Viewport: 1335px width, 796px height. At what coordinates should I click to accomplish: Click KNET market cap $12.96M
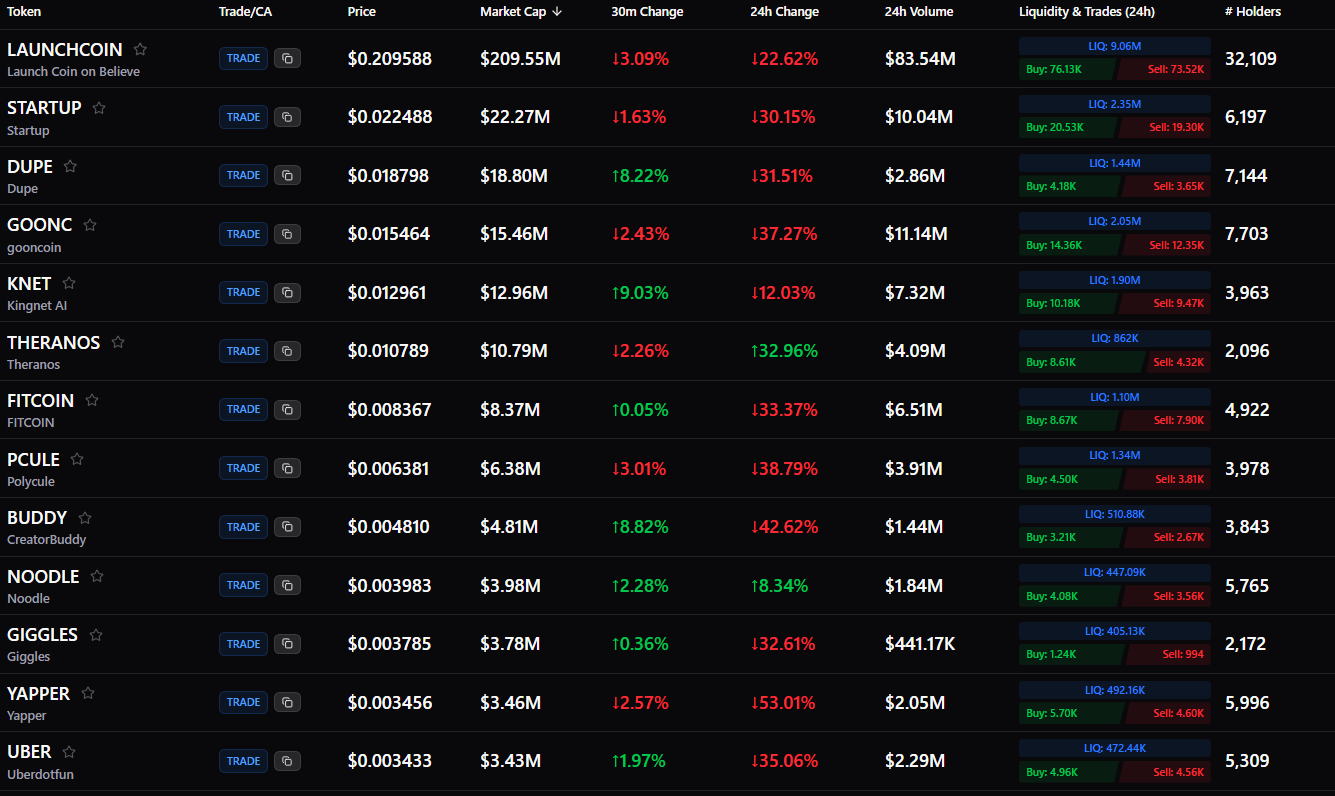[514, 292]
